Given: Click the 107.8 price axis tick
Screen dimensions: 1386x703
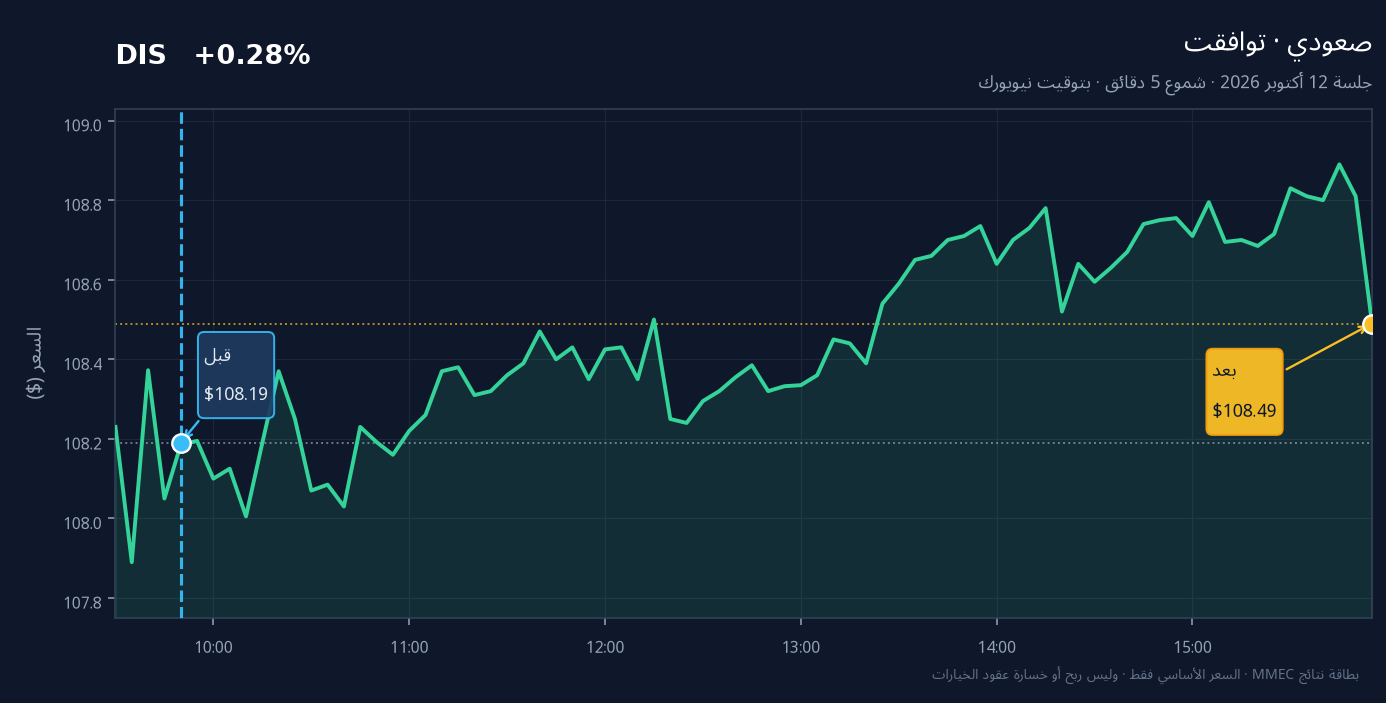Looking at the screenshot, I should click(x=82, y=601).
